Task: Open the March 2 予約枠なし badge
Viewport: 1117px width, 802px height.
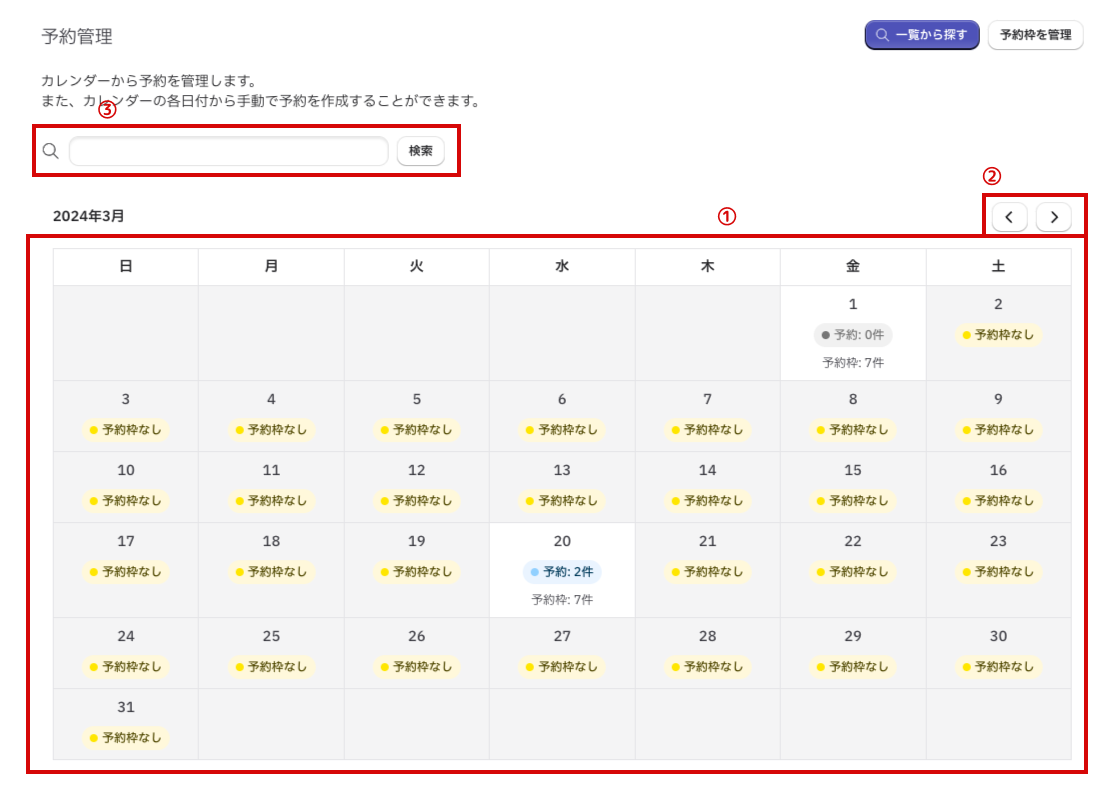Action: pyautogui.click(x=998, y=335)
